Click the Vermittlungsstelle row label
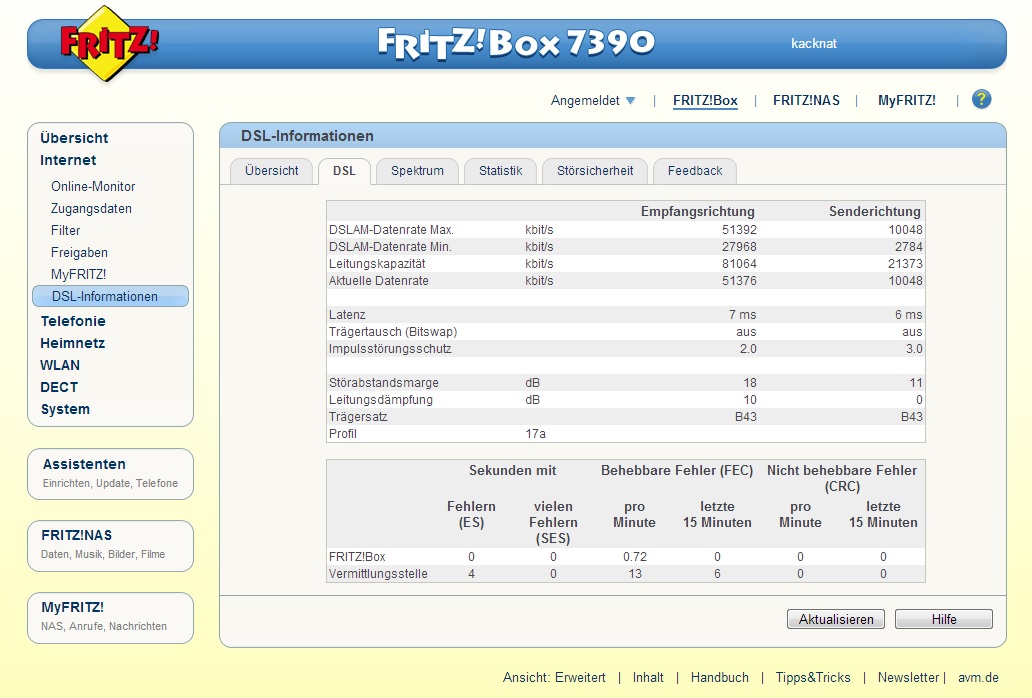Image resolution: width=1032 pixels, height=698 pixels. pyautogui.click(x=378, y=574)
